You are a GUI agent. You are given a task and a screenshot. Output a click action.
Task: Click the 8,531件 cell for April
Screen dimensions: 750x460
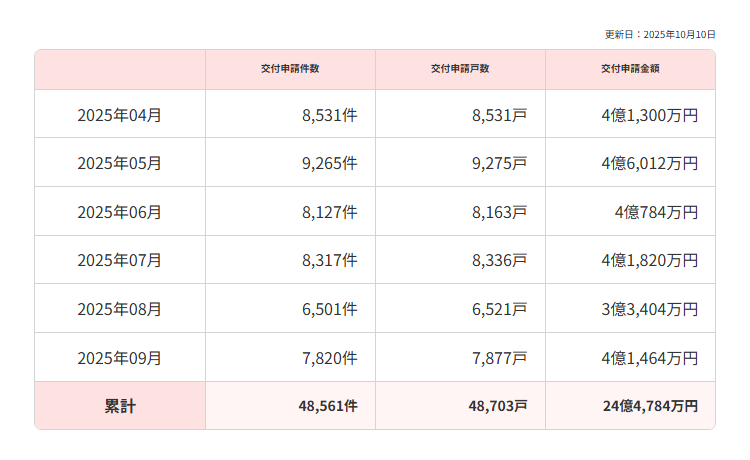[329, 115]
